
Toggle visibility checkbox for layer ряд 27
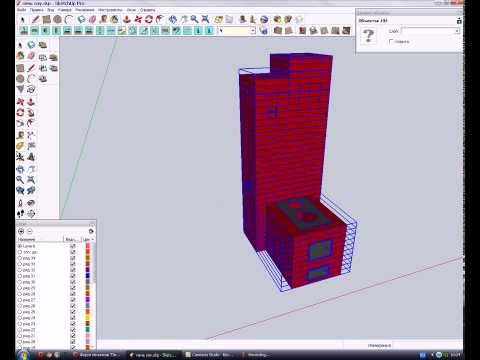point(73,300)
